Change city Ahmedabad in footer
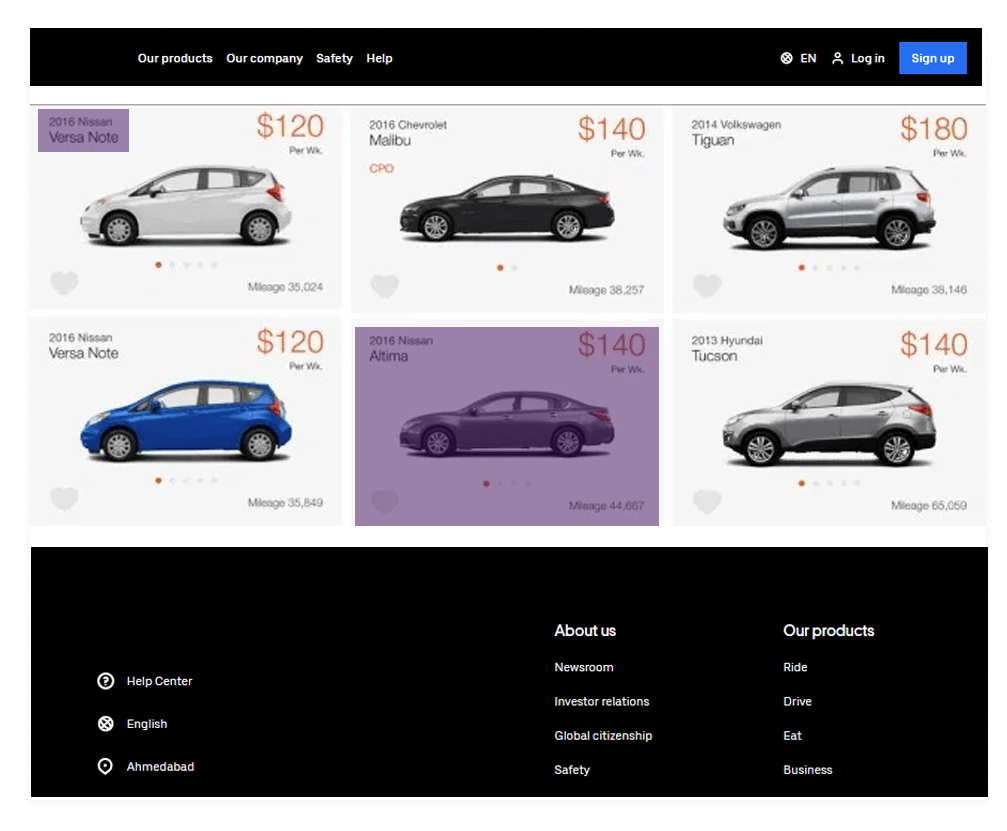Image resolution: width=1007 pixels, height=831 pixels. [160, 766]
